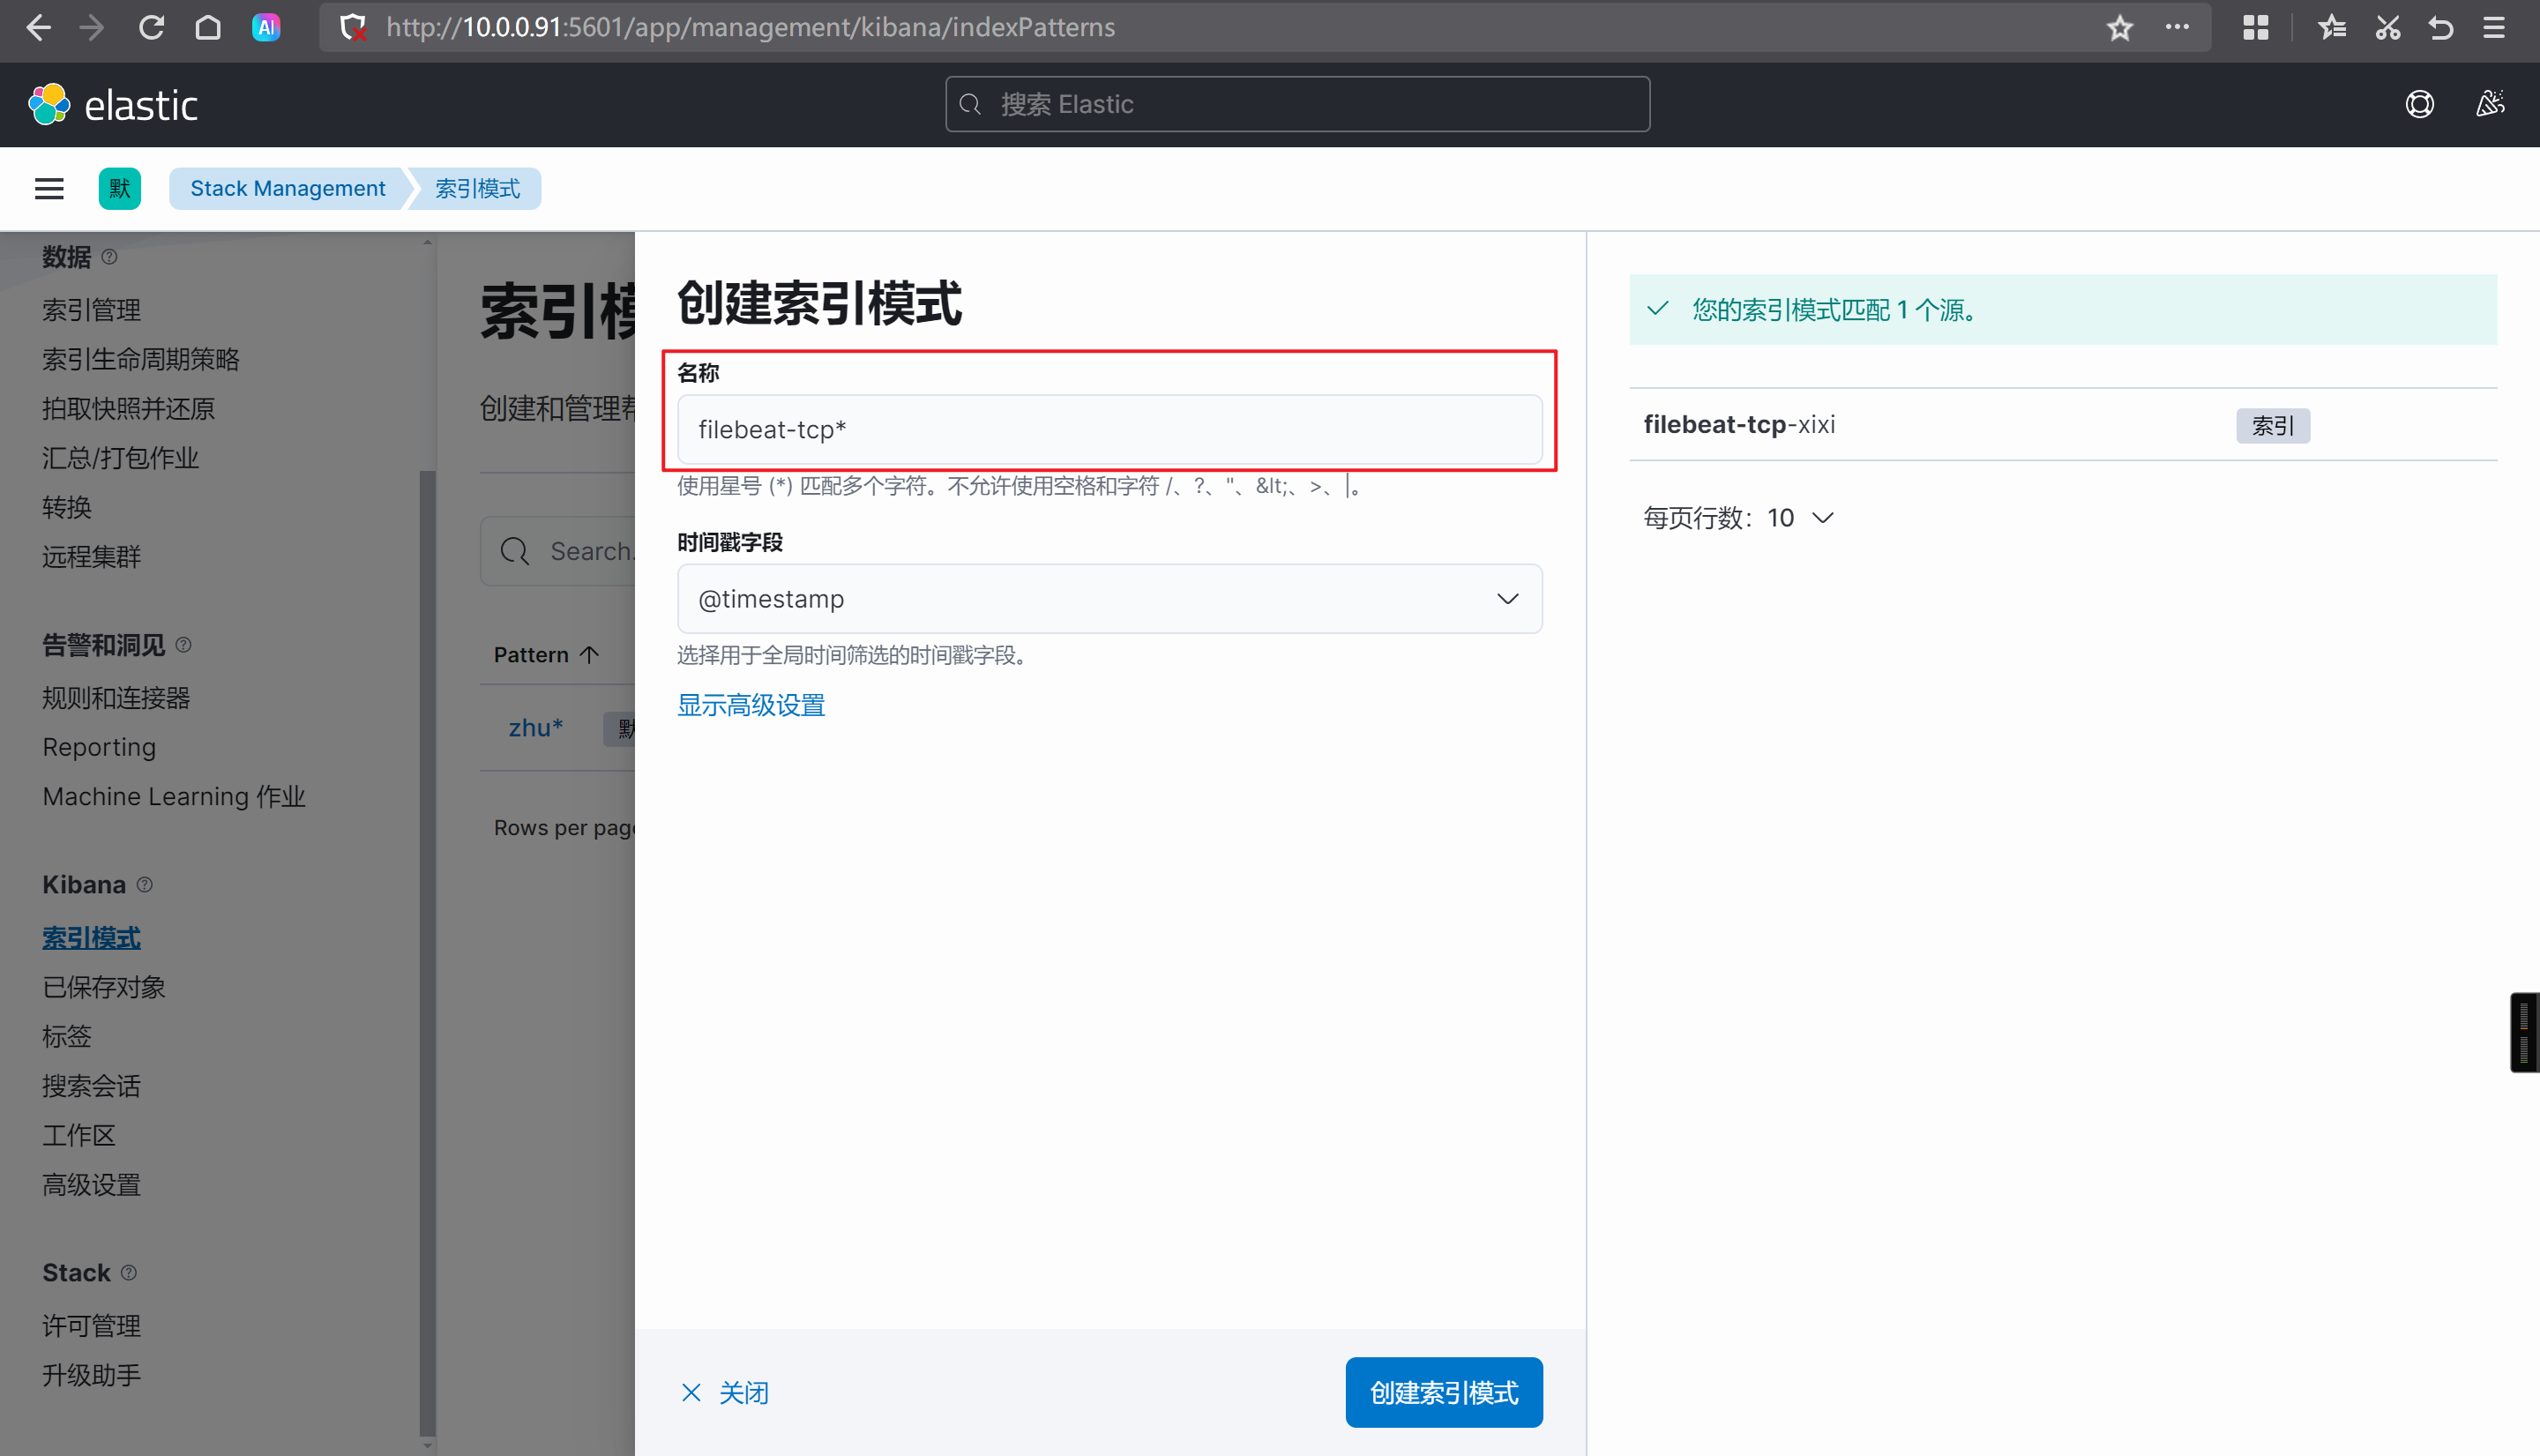Click the undo arrow icon in browser toolbar

tap(2440, 28)
